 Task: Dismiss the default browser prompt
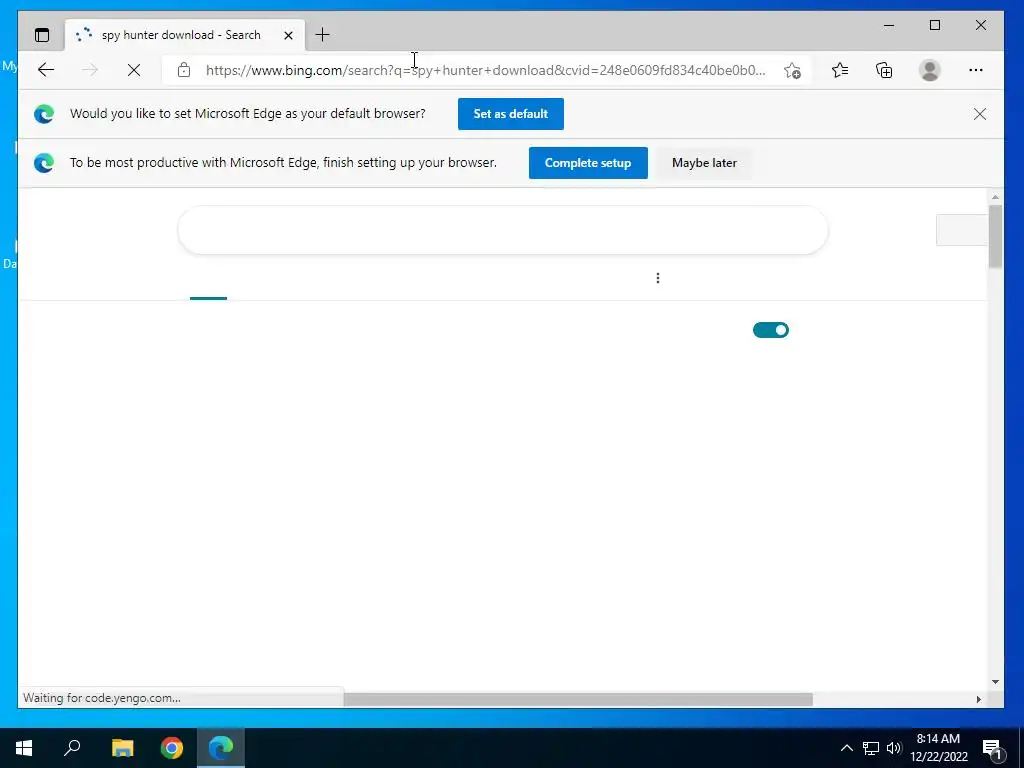coord(980,114)
